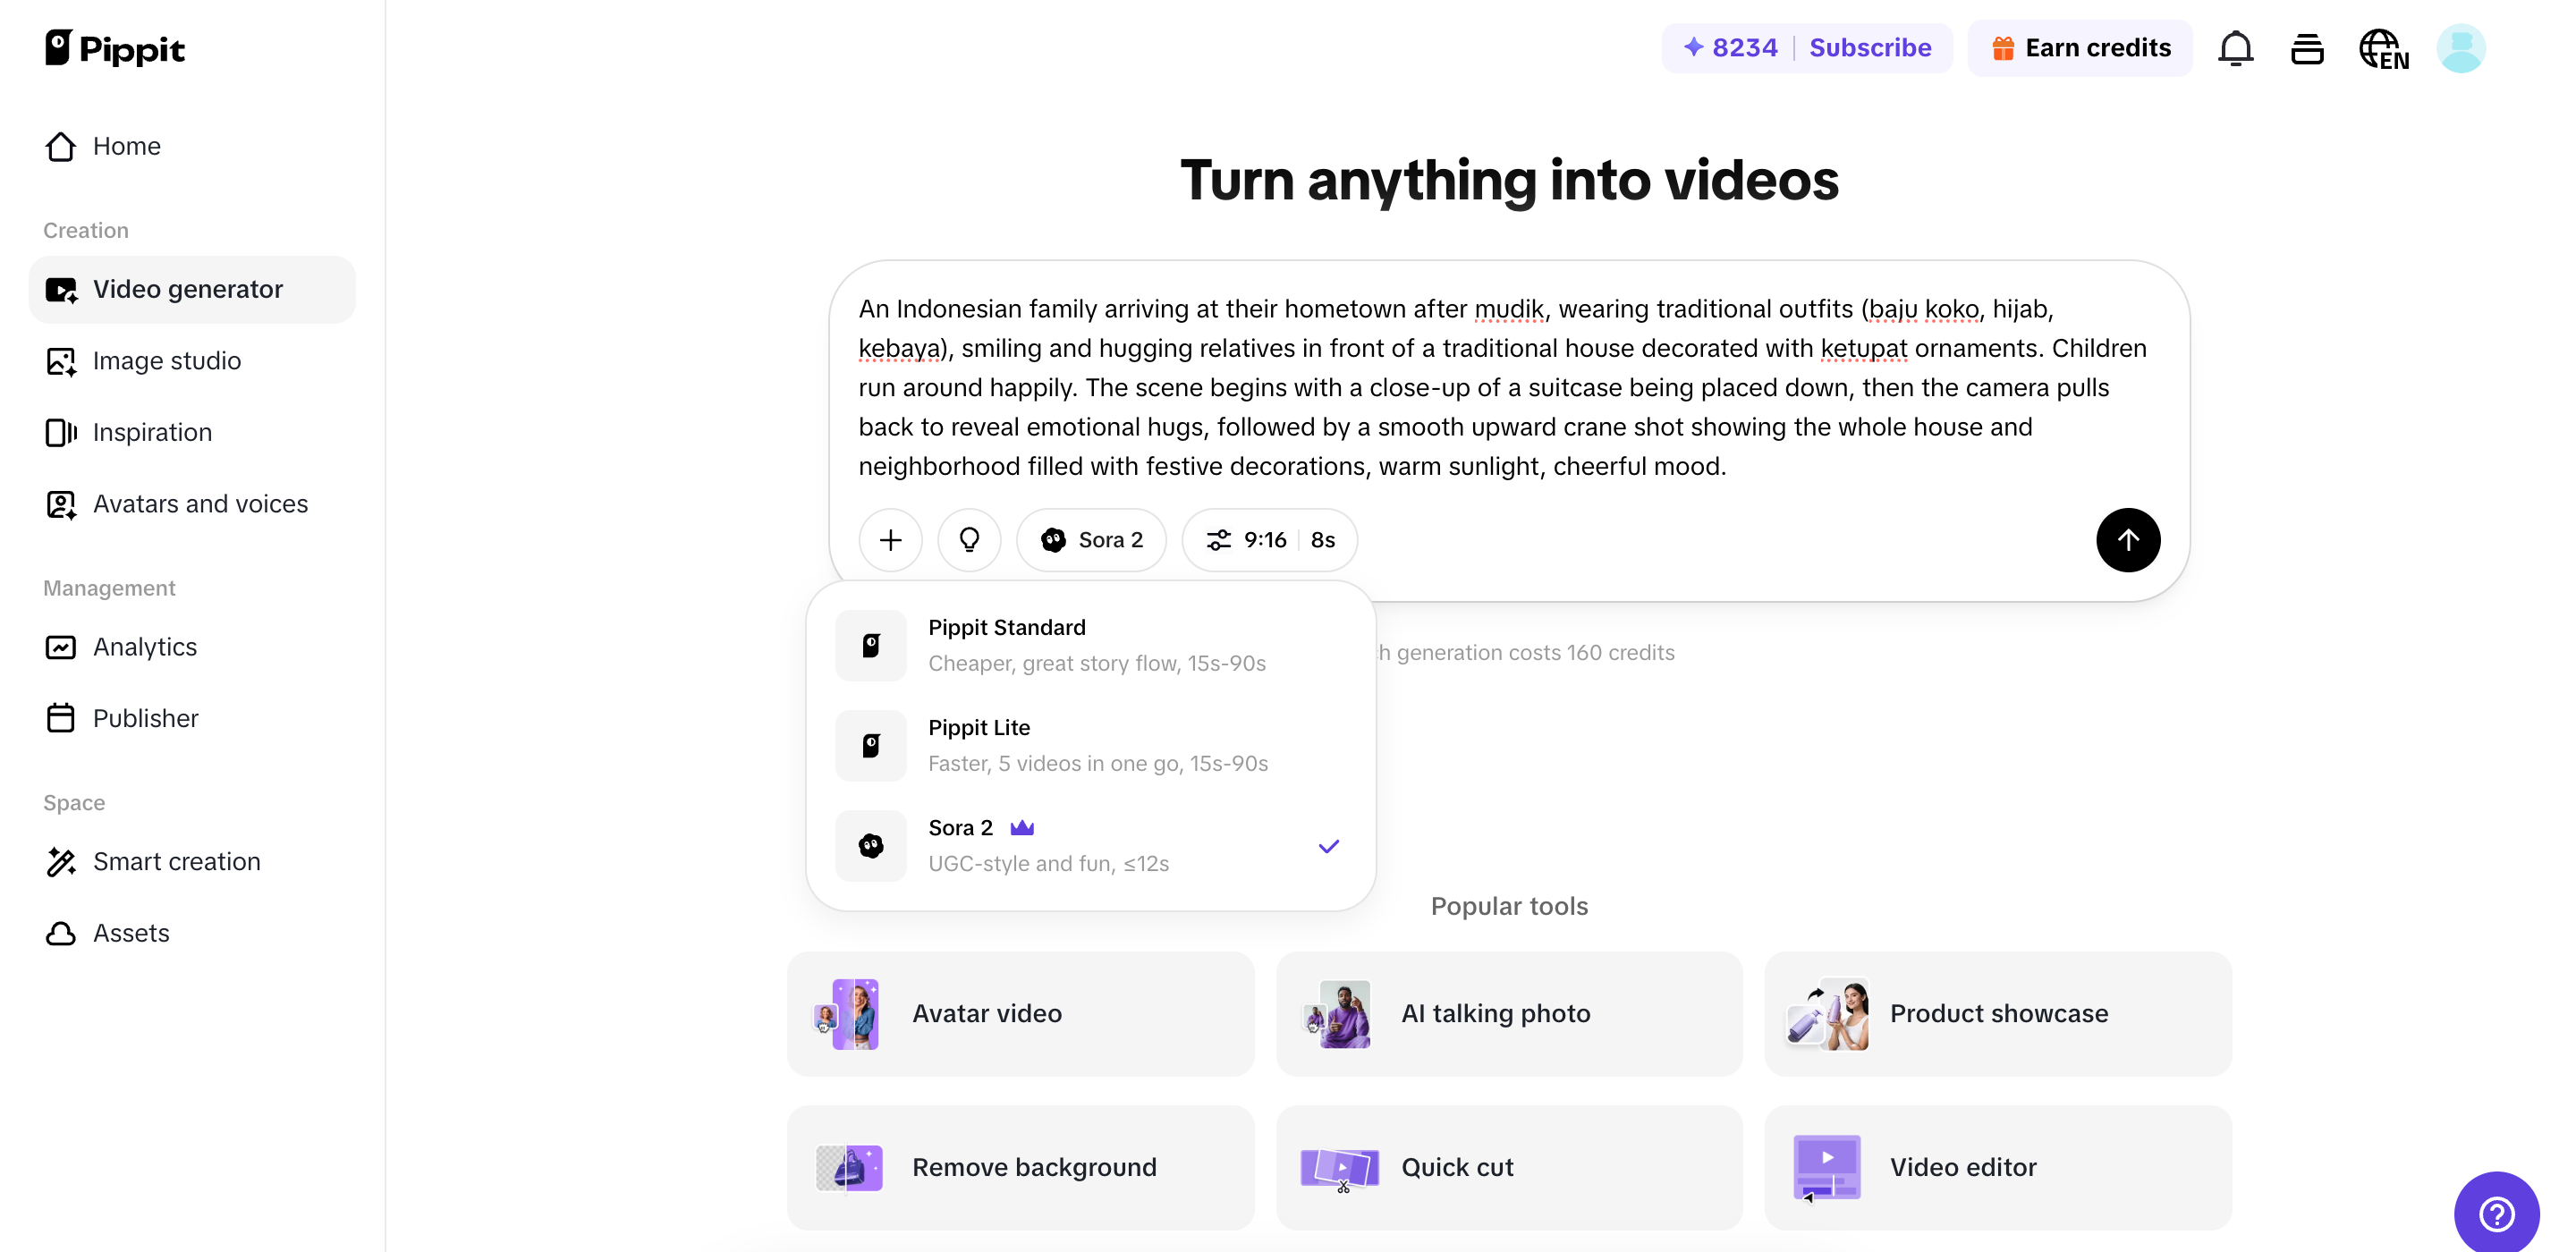Open Analytics from the Management section
2576x1252 pixels.
(144, 647)
